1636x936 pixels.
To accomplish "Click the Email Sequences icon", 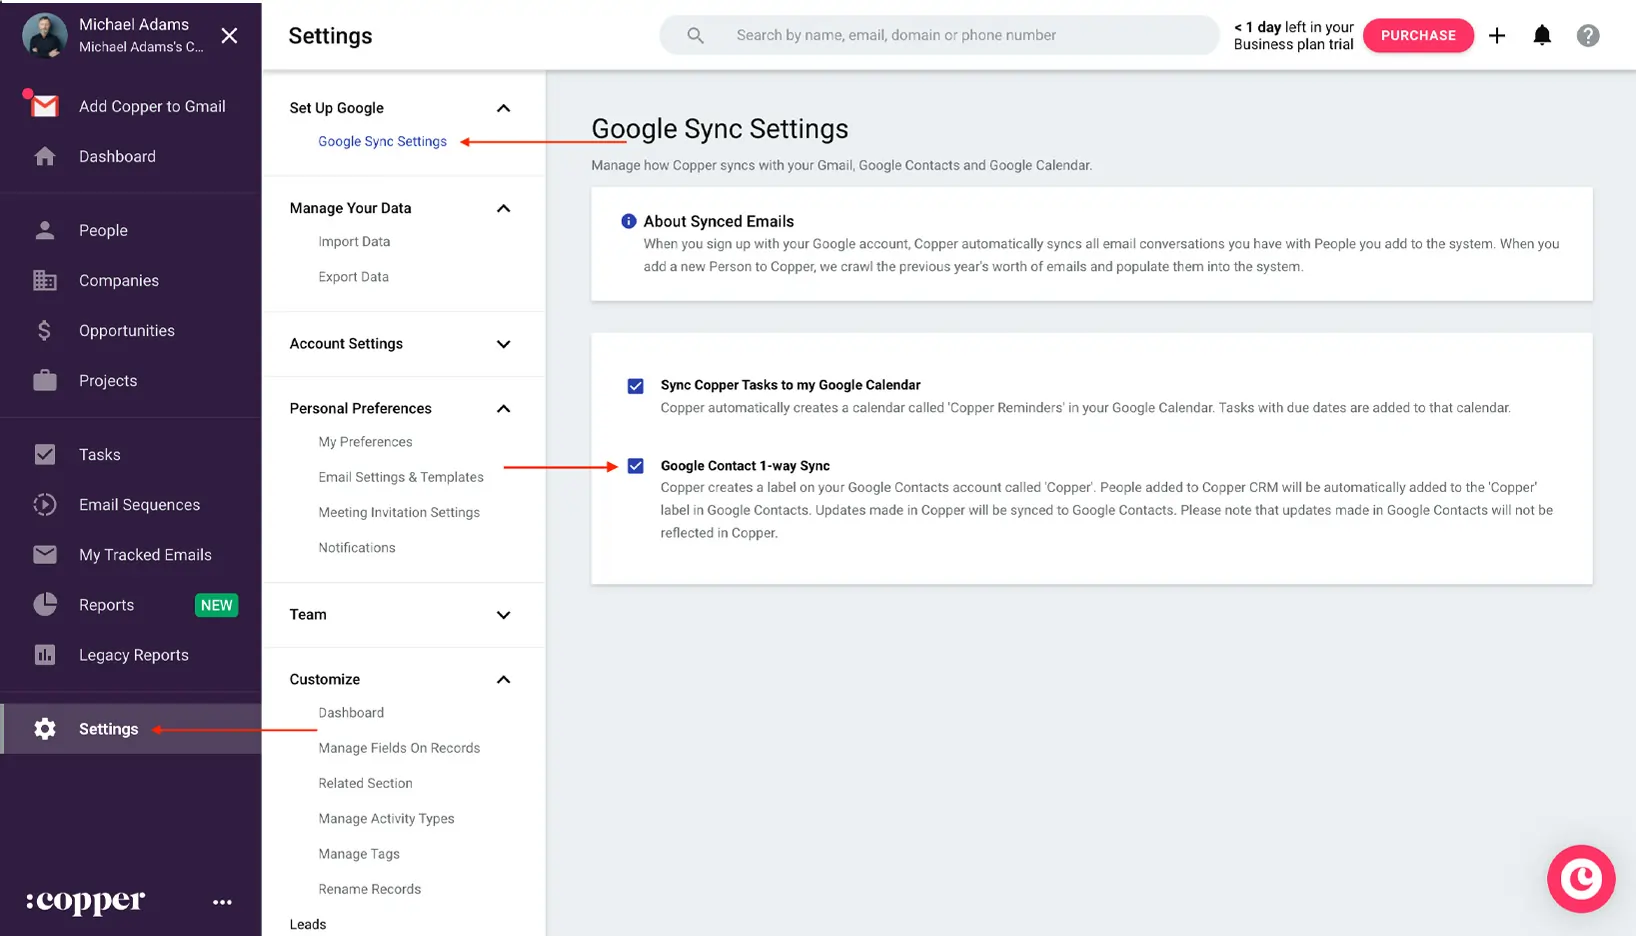I will [44, 504].
